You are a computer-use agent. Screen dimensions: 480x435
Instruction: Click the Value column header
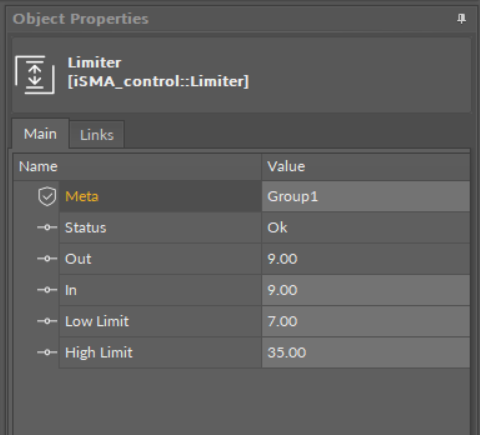(x=366, y=167)
